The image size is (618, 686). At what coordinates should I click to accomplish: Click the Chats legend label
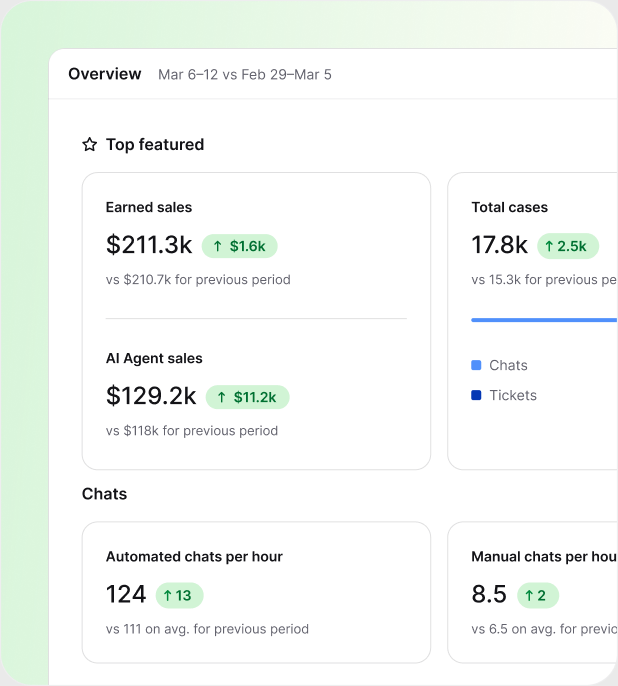(508, 365)
